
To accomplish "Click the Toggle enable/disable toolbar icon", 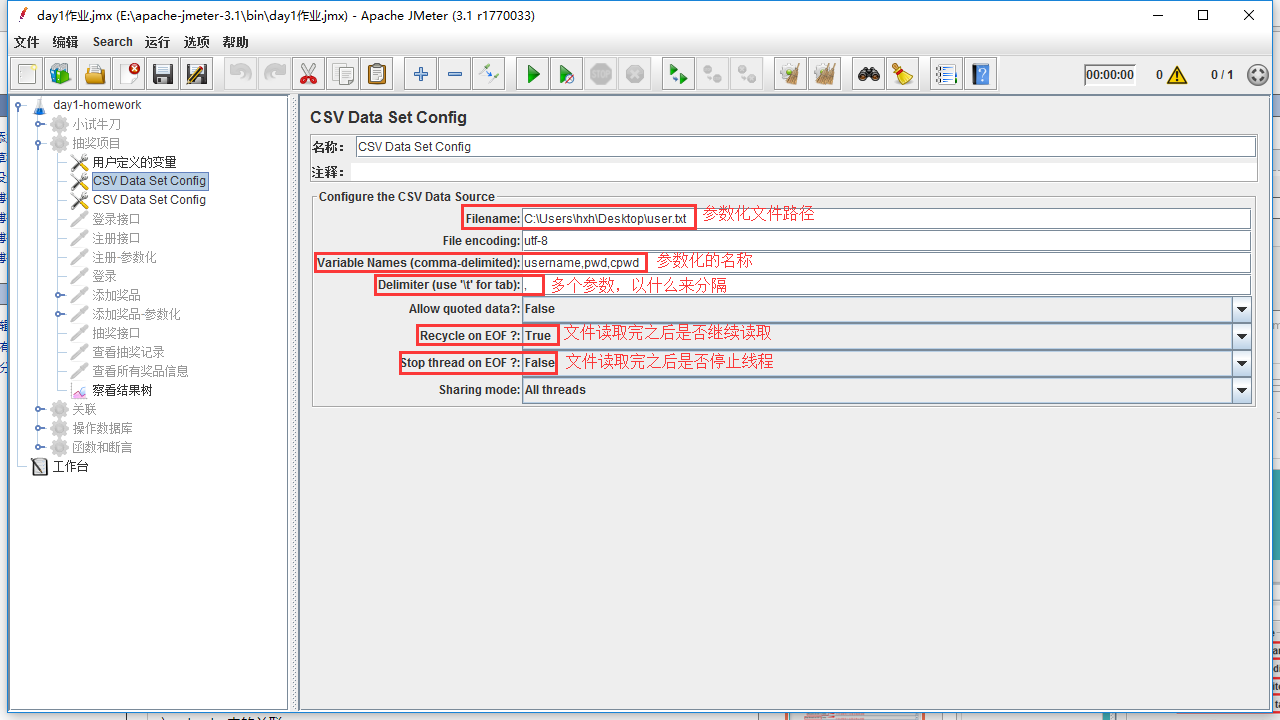I will (488, 74).
